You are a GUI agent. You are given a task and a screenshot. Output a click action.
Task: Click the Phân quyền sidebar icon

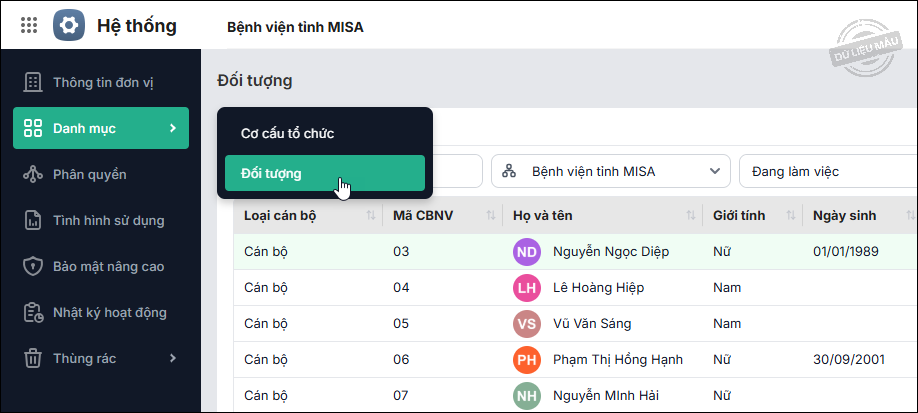click(32, 174)
